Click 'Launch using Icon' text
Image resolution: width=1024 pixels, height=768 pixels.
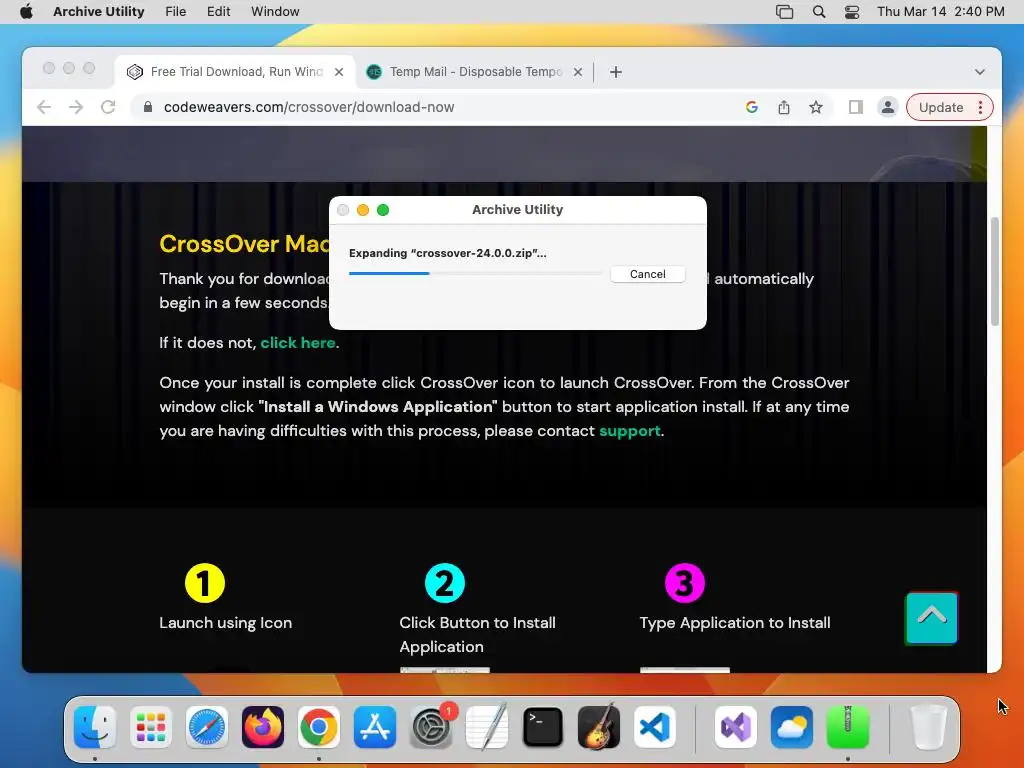[225, 623]
